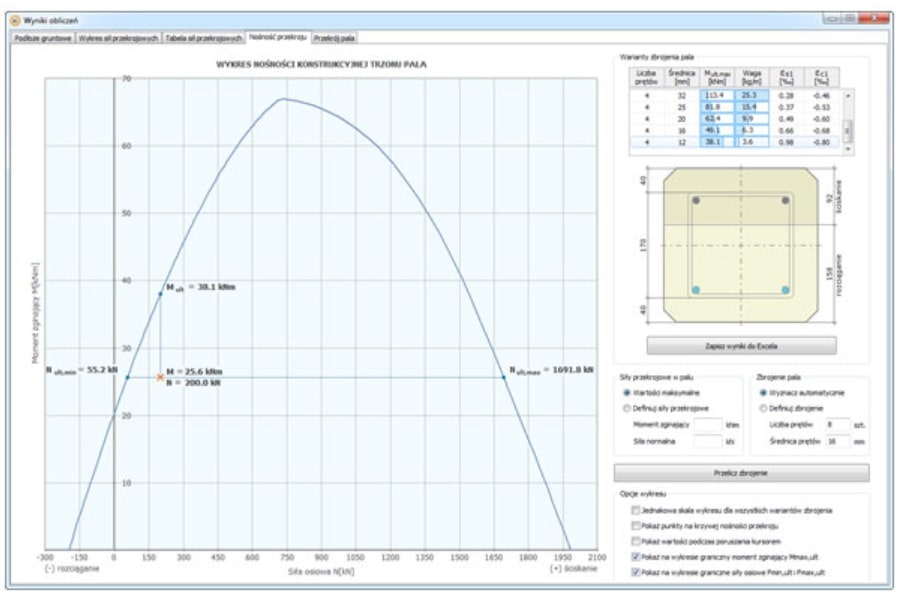Screen dimensions: 904x595
Task: Click the Liczba prętów input field
Action: [838, 424]
